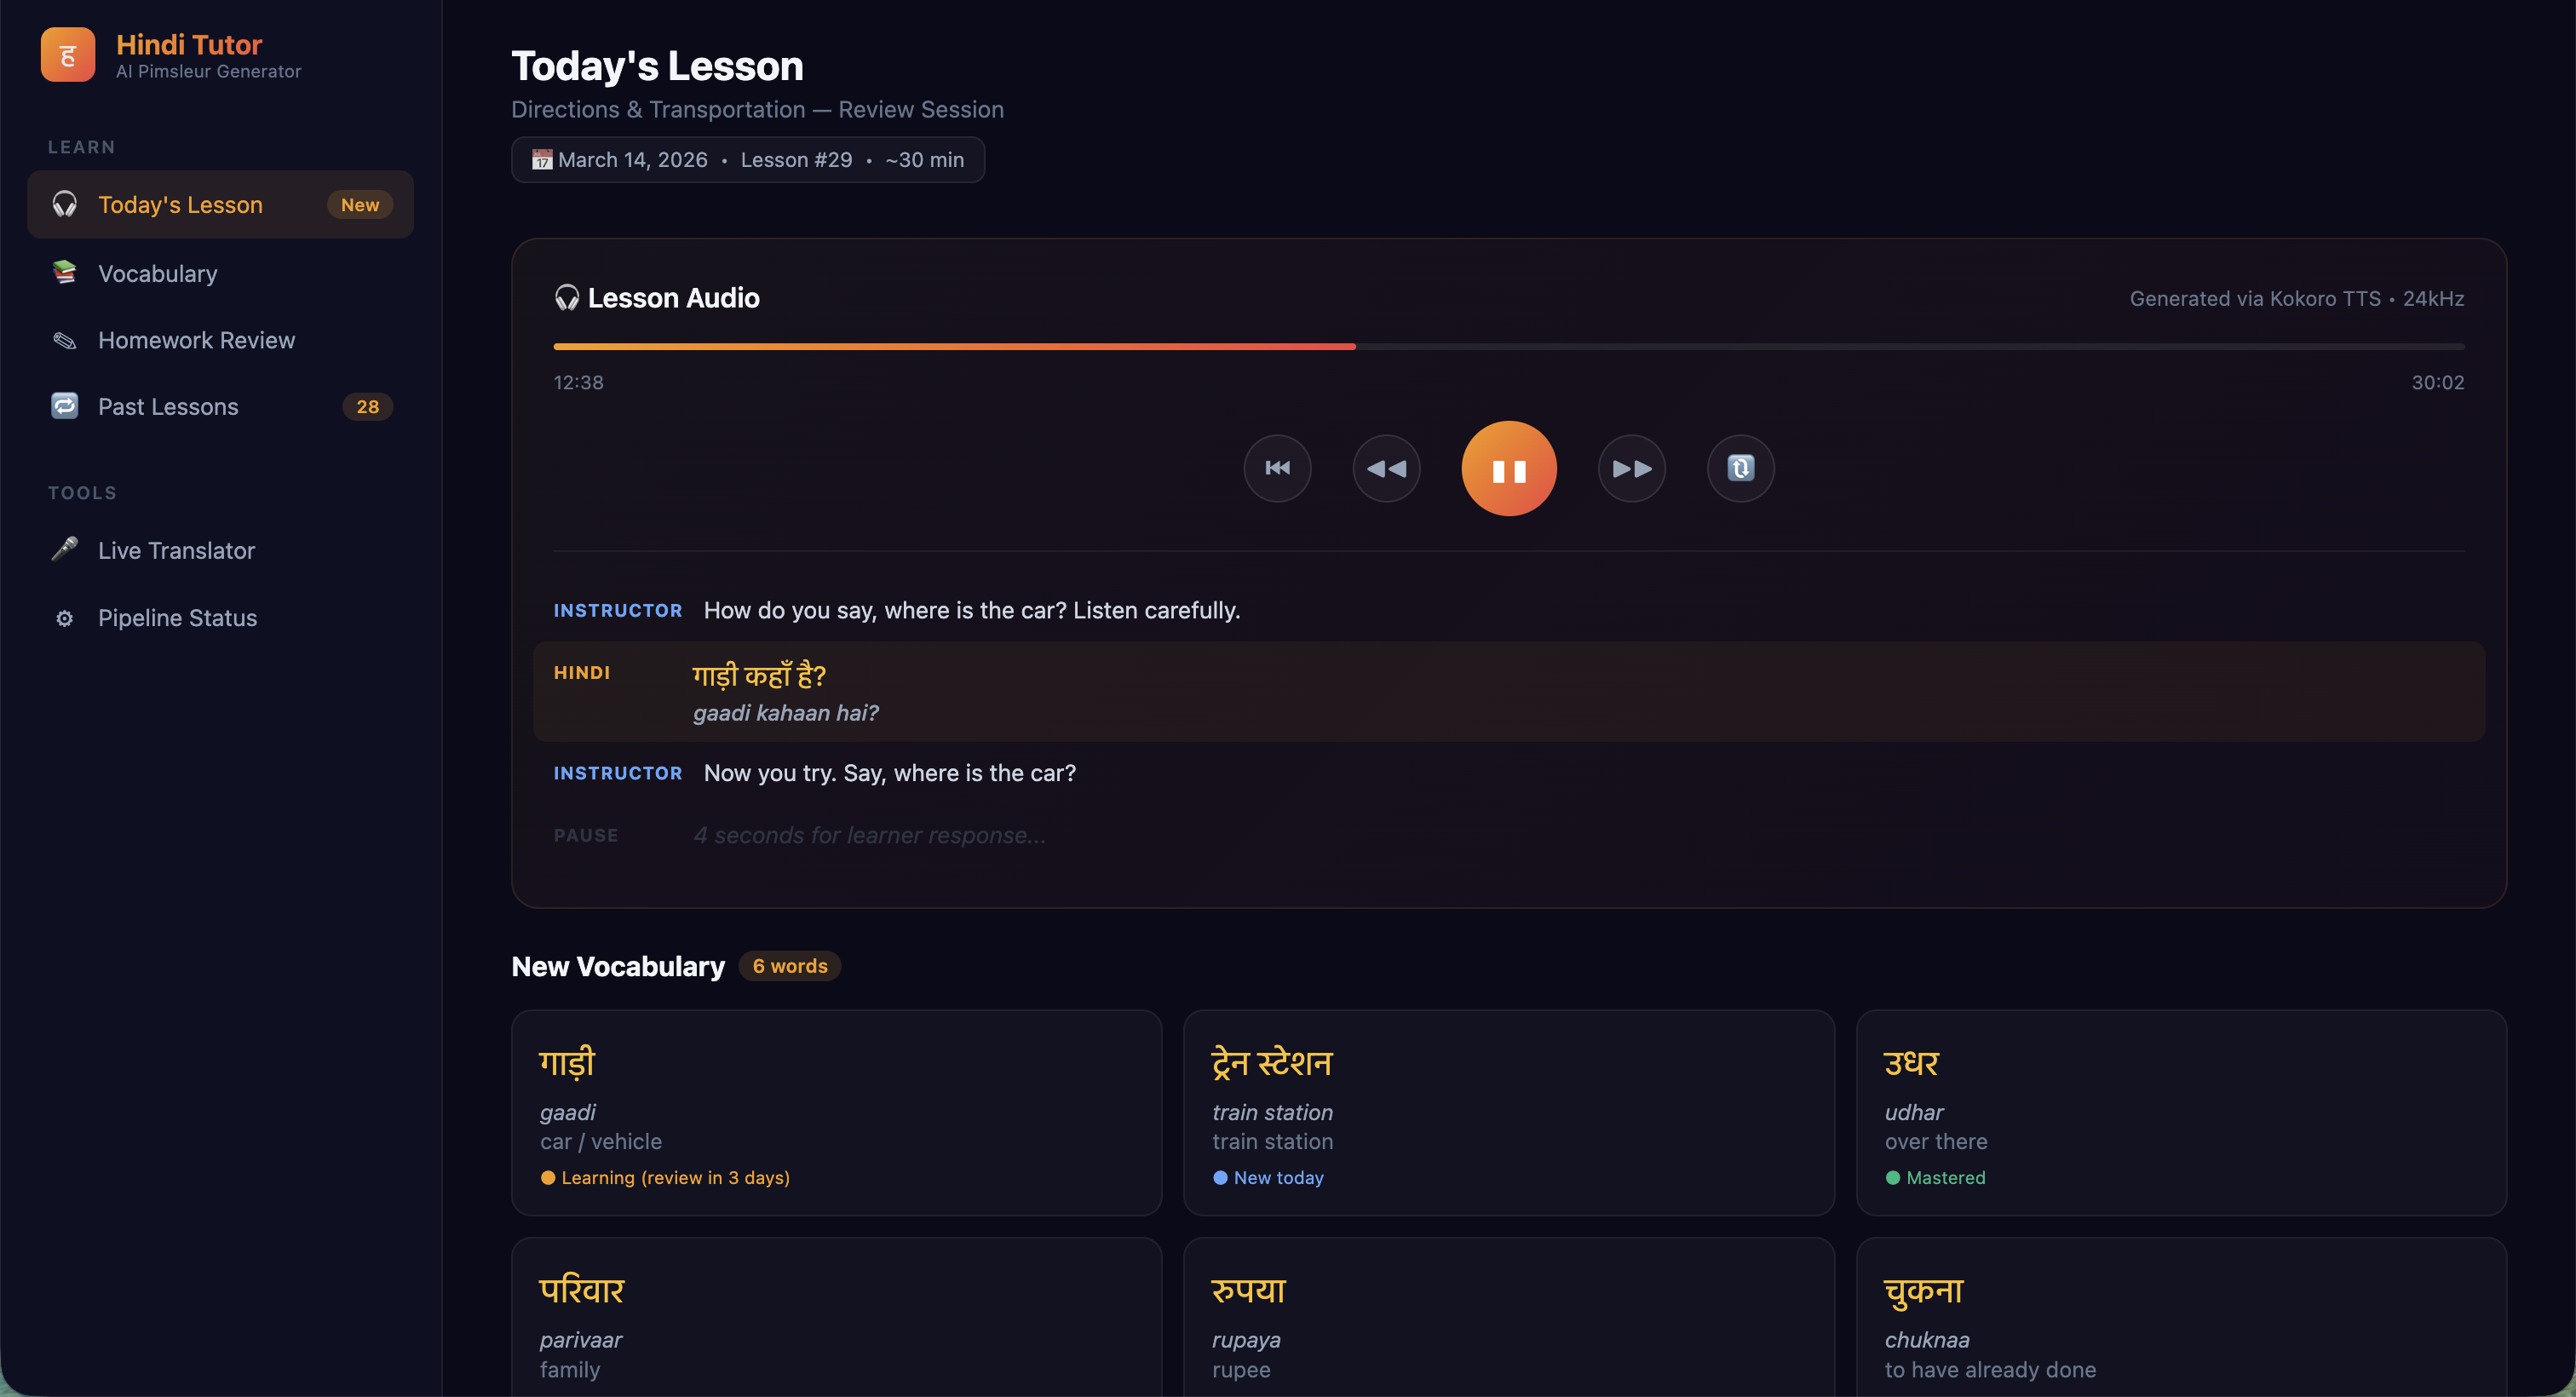2576x1397 pixels.
Task: Select Today's Lesson headphone item
Action: (x=180, y=205)
